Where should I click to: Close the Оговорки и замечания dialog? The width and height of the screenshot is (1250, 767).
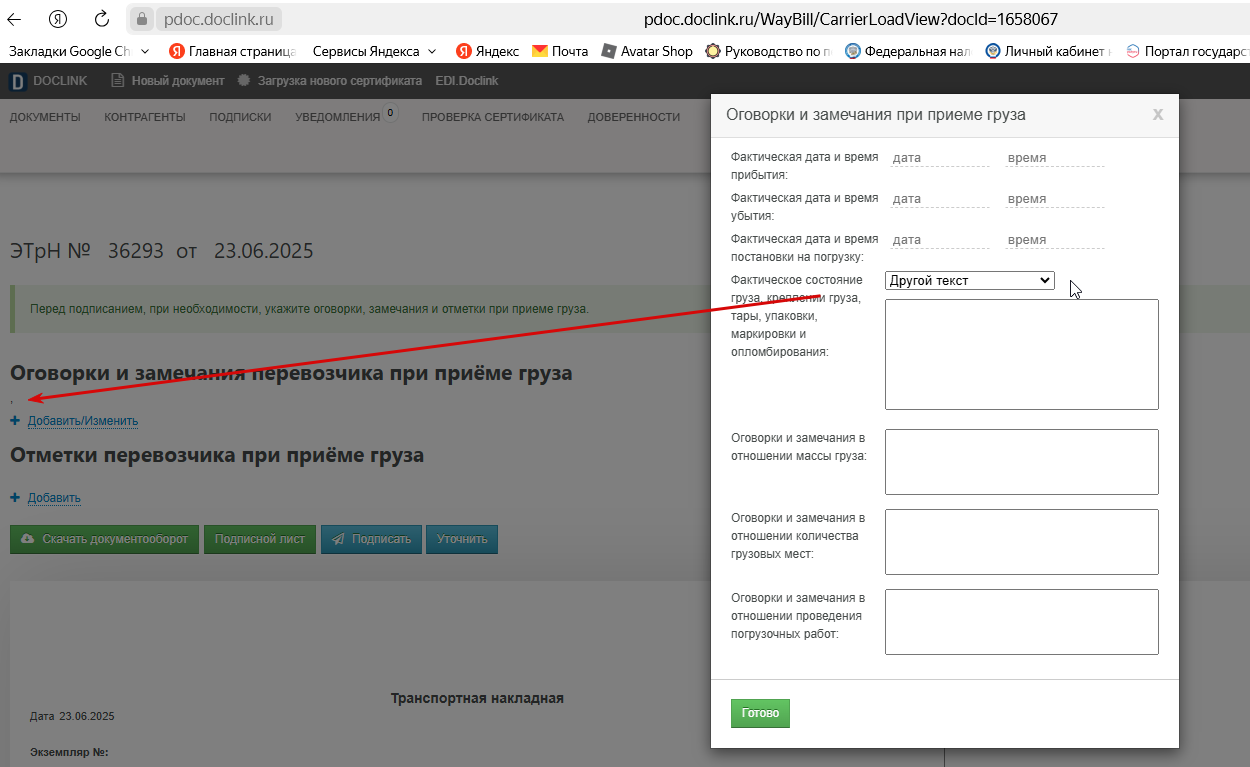point(1158,114)
